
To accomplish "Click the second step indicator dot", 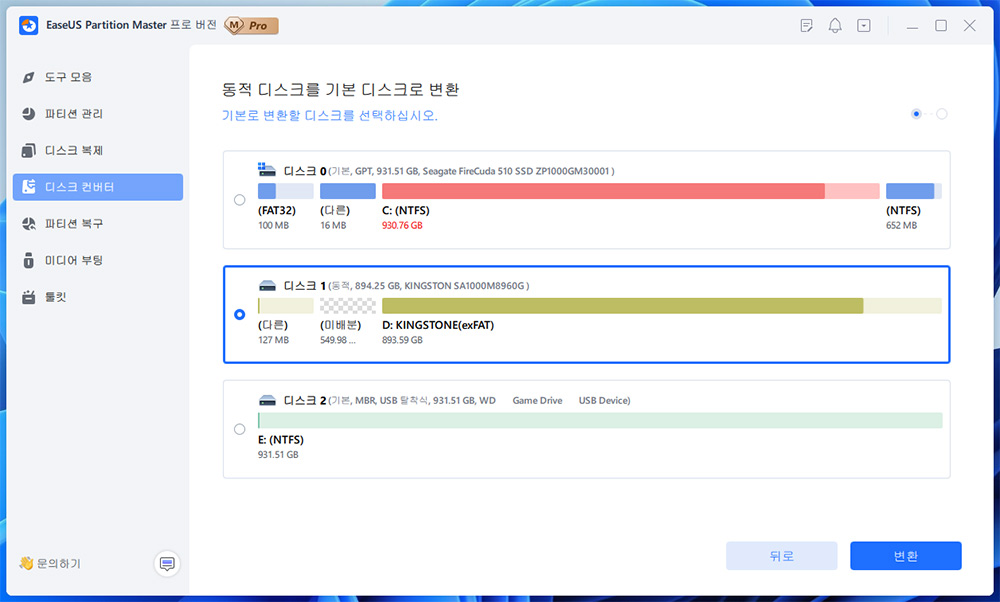I will [x=941, y=114].
